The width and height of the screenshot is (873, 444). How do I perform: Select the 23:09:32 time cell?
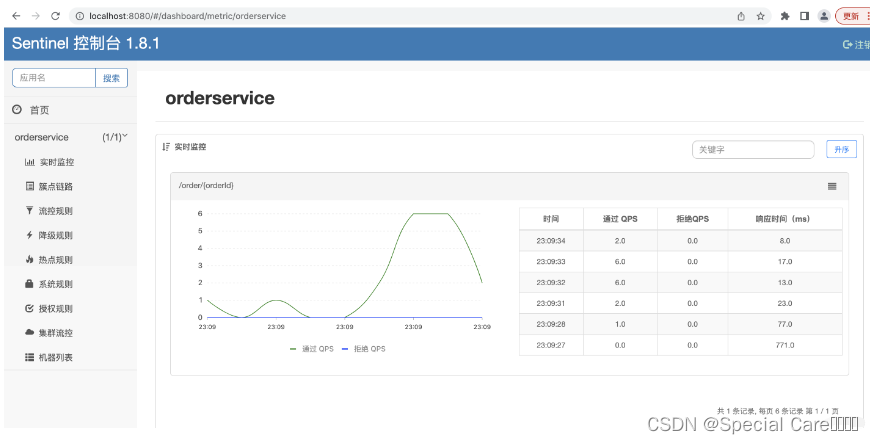(x=551, y=282)
